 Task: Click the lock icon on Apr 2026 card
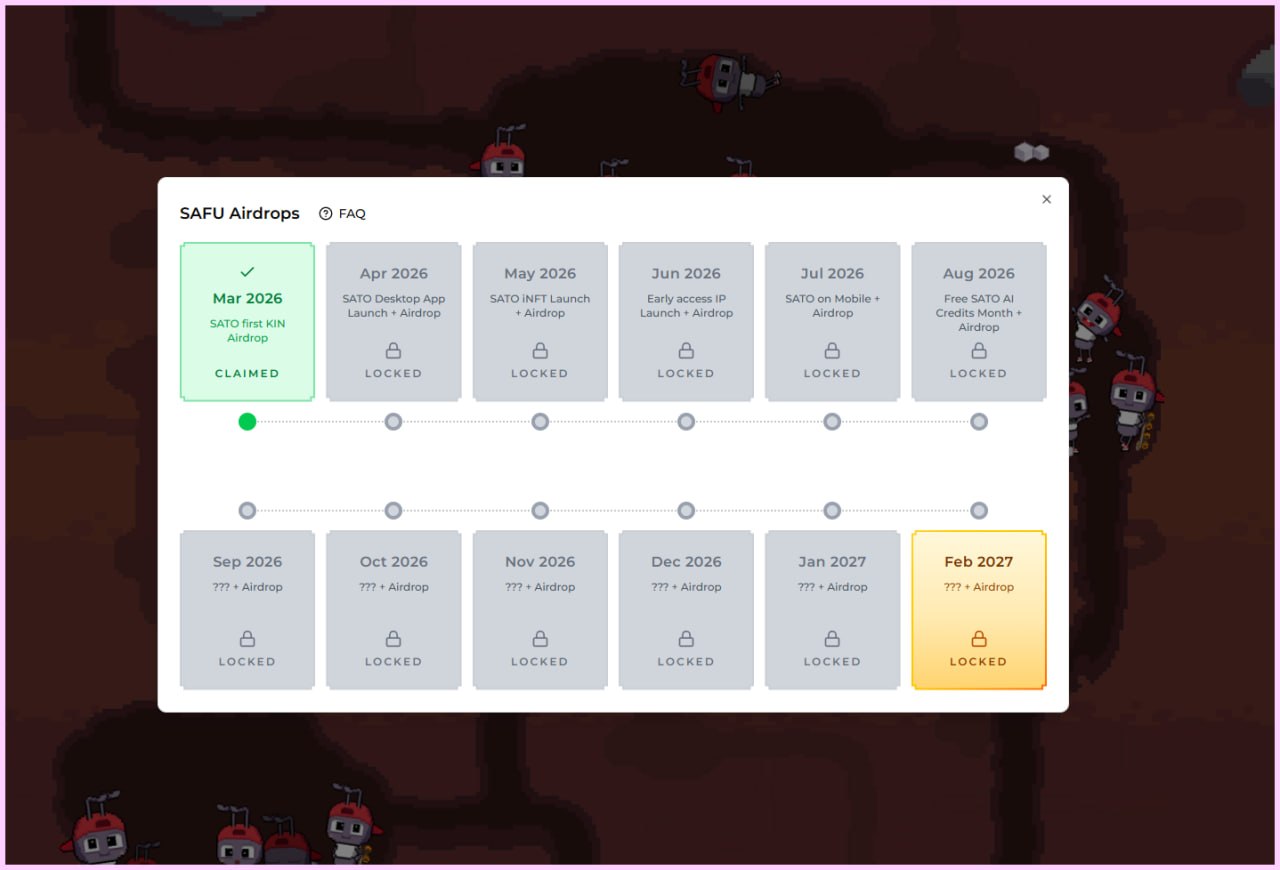tap(393, 351)
